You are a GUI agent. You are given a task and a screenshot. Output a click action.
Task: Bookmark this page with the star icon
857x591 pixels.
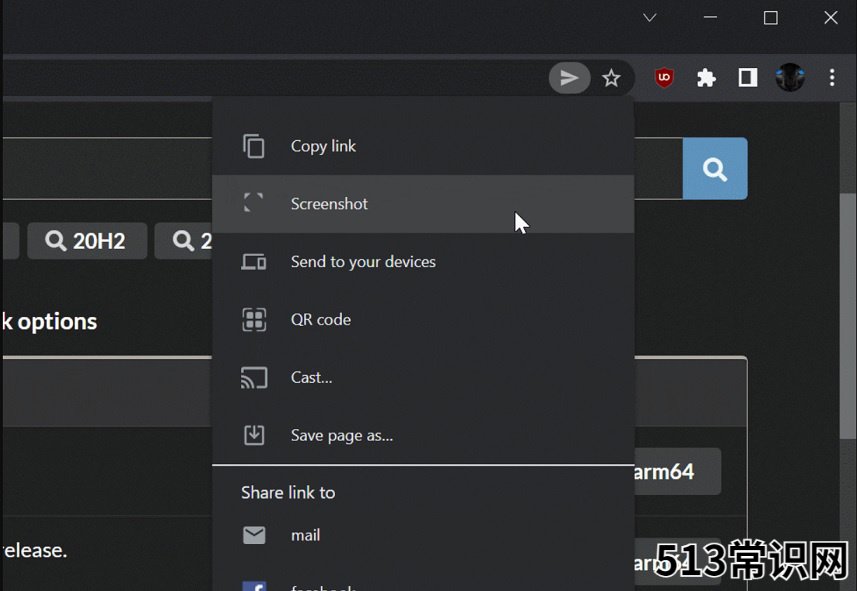(x=611, y=78)
